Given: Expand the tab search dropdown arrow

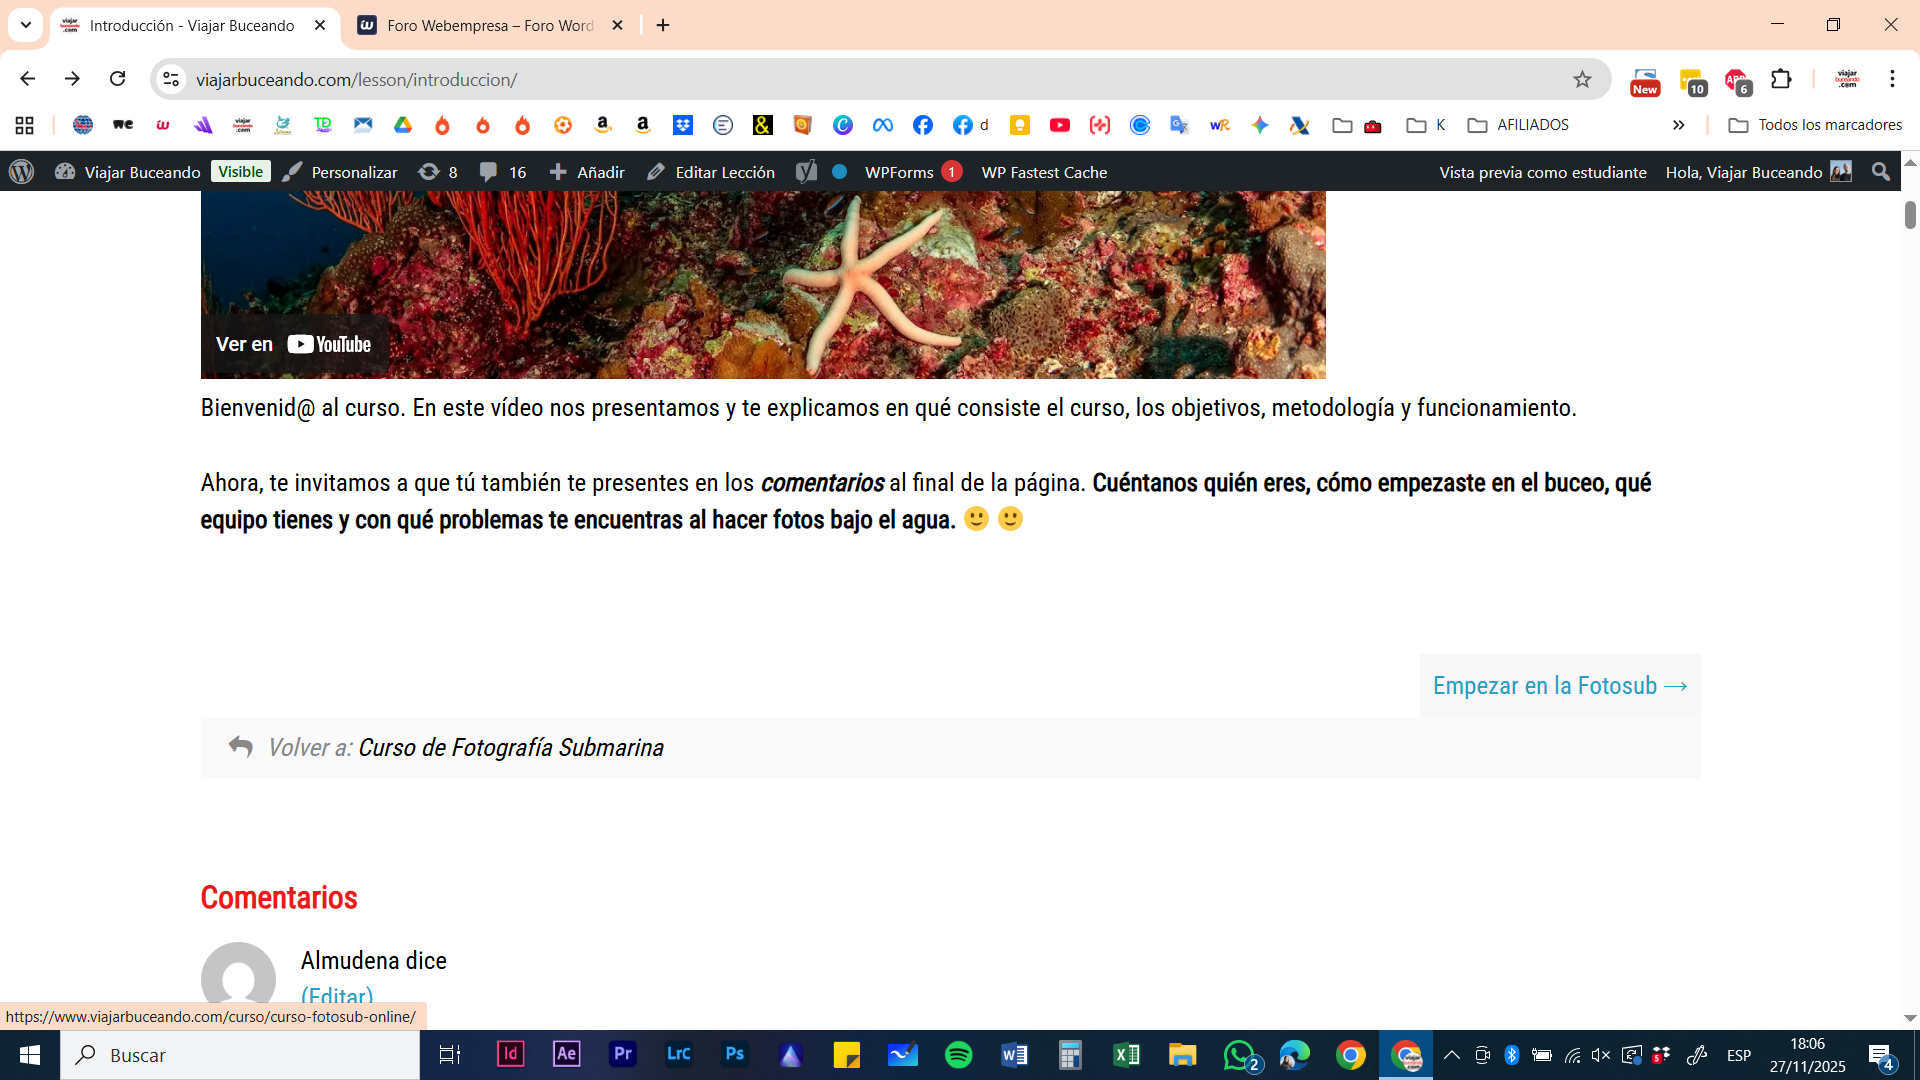Looking at the screenshot, I should [26, 25].
